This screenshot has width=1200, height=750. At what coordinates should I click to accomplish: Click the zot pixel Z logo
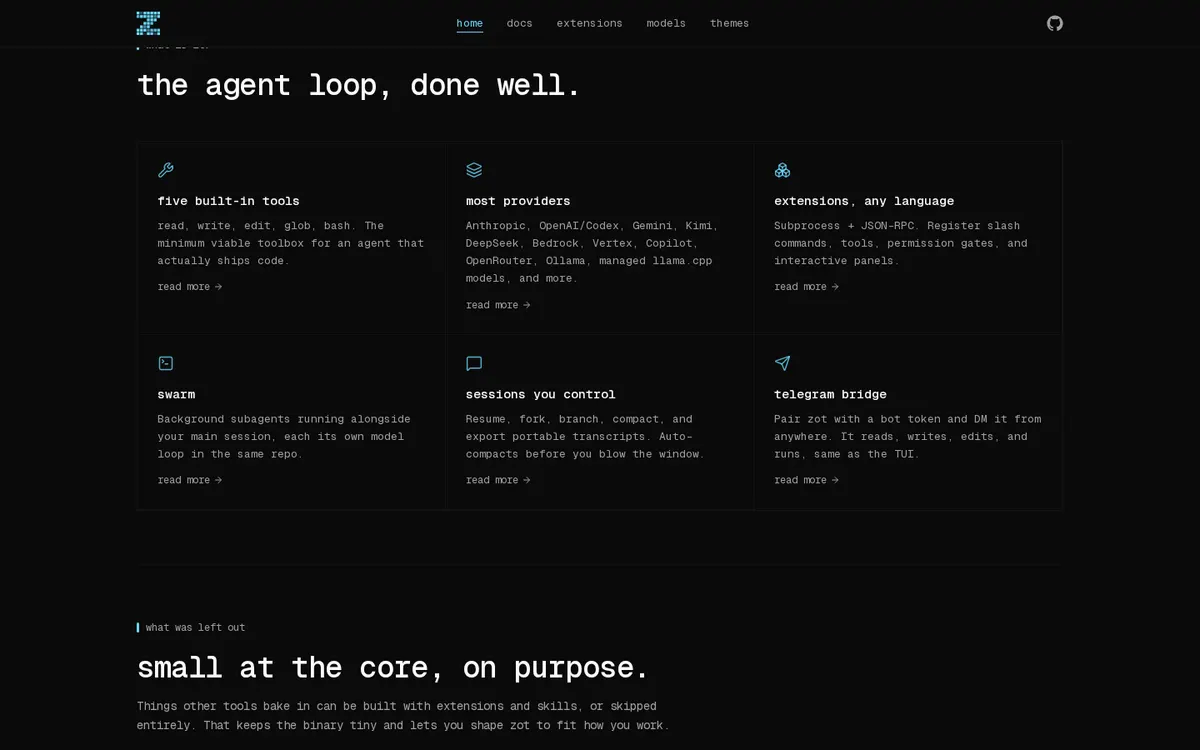click(148, 23)
